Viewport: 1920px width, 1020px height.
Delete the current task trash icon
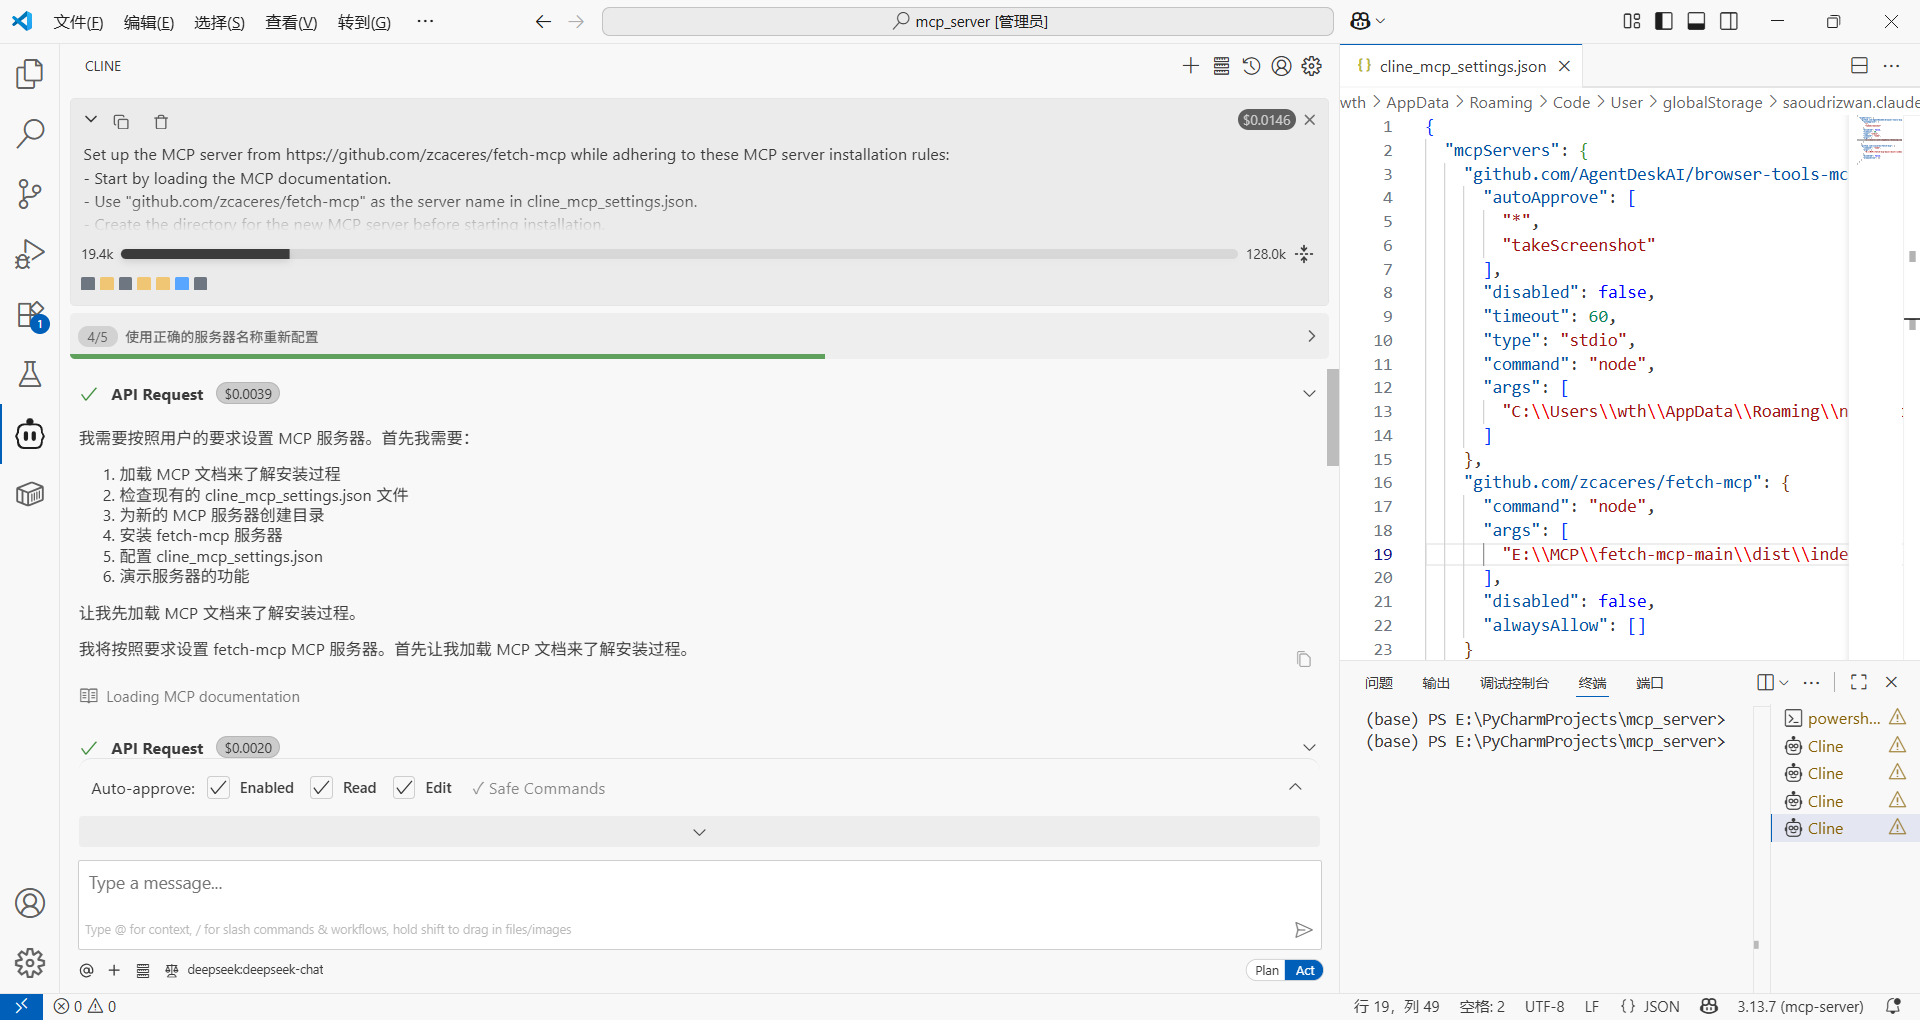(161, 122)
